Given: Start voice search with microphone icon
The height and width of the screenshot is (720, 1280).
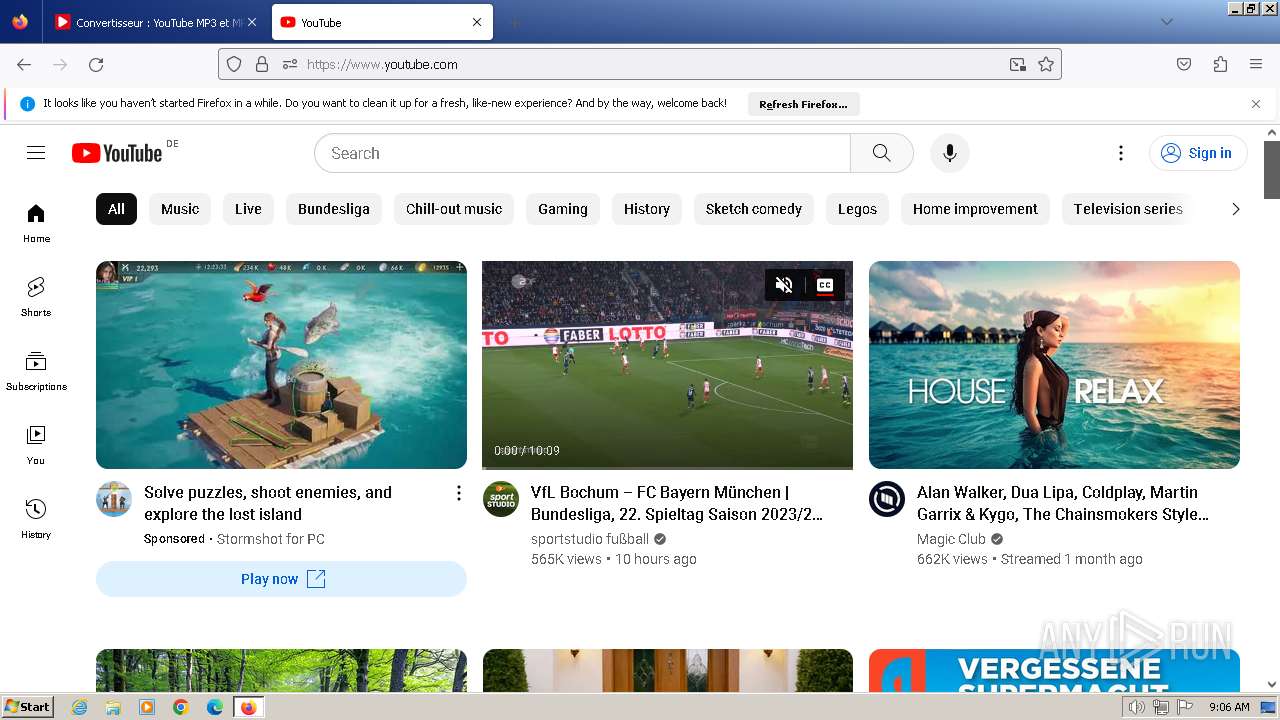Looking at the screenshot, I should pos(950,153).
